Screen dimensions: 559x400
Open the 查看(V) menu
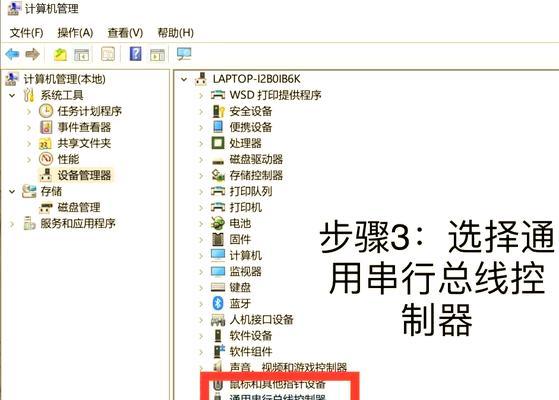tap(125, 33)
